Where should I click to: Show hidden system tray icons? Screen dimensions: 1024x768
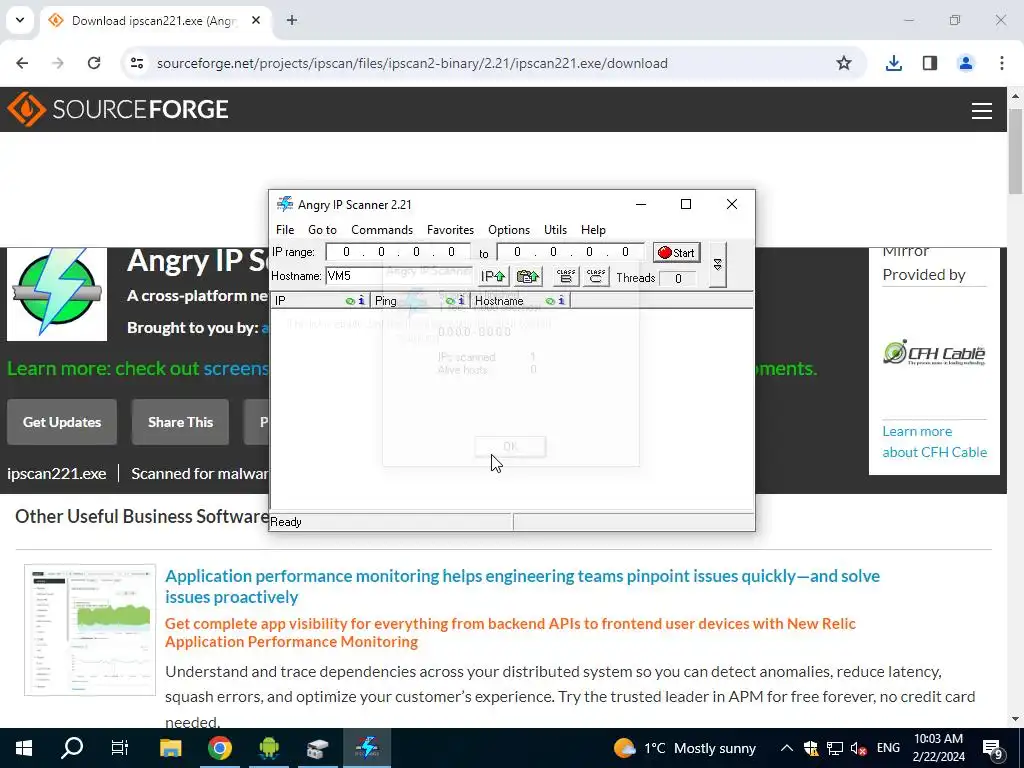(x=787, y=748)
